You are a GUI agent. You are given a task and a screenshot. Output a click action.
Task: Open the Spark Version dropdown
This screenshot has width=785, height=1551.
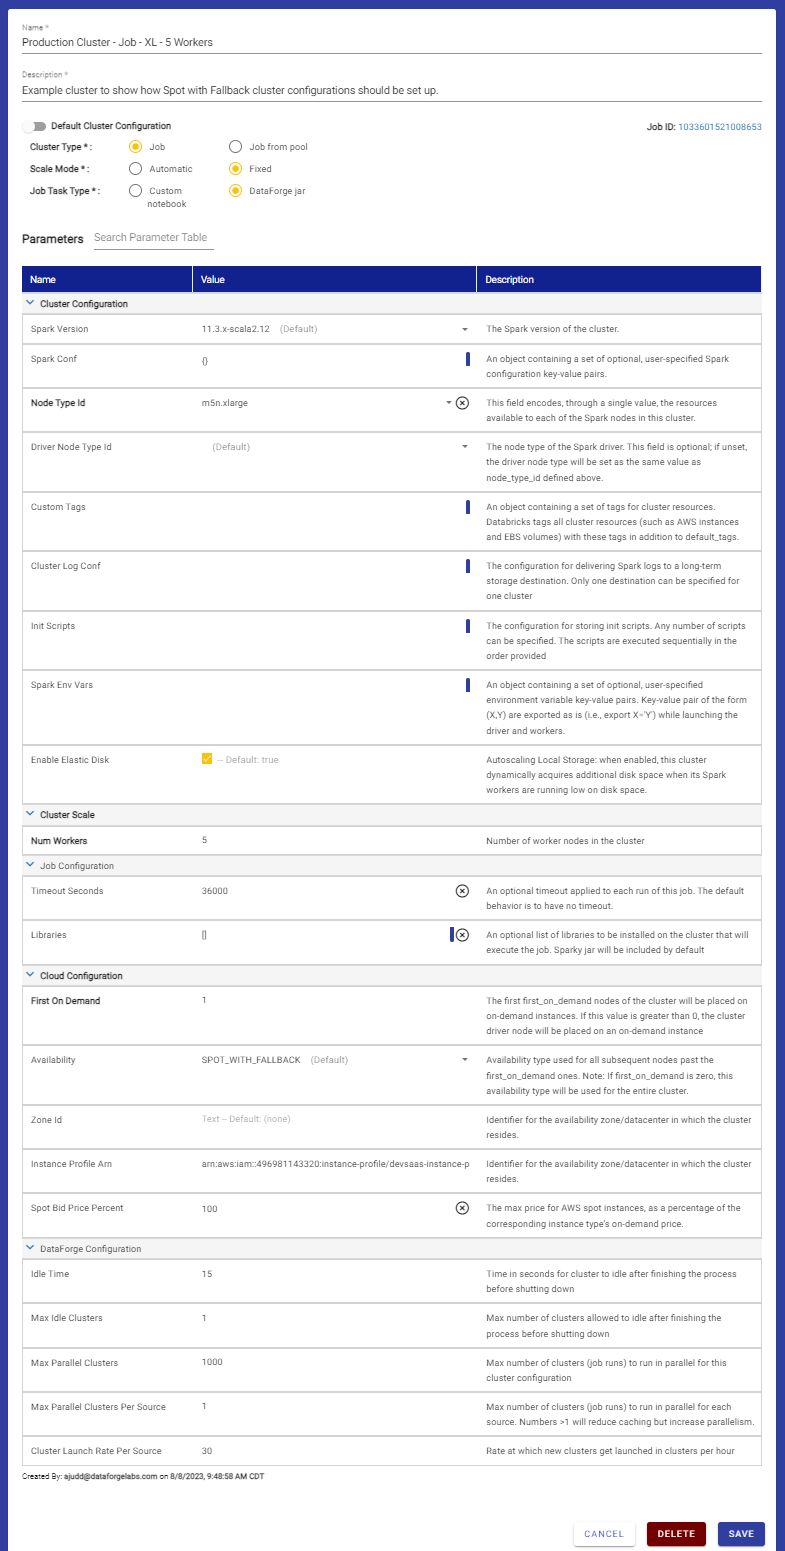pyautogui.click(x=464, y=329)
